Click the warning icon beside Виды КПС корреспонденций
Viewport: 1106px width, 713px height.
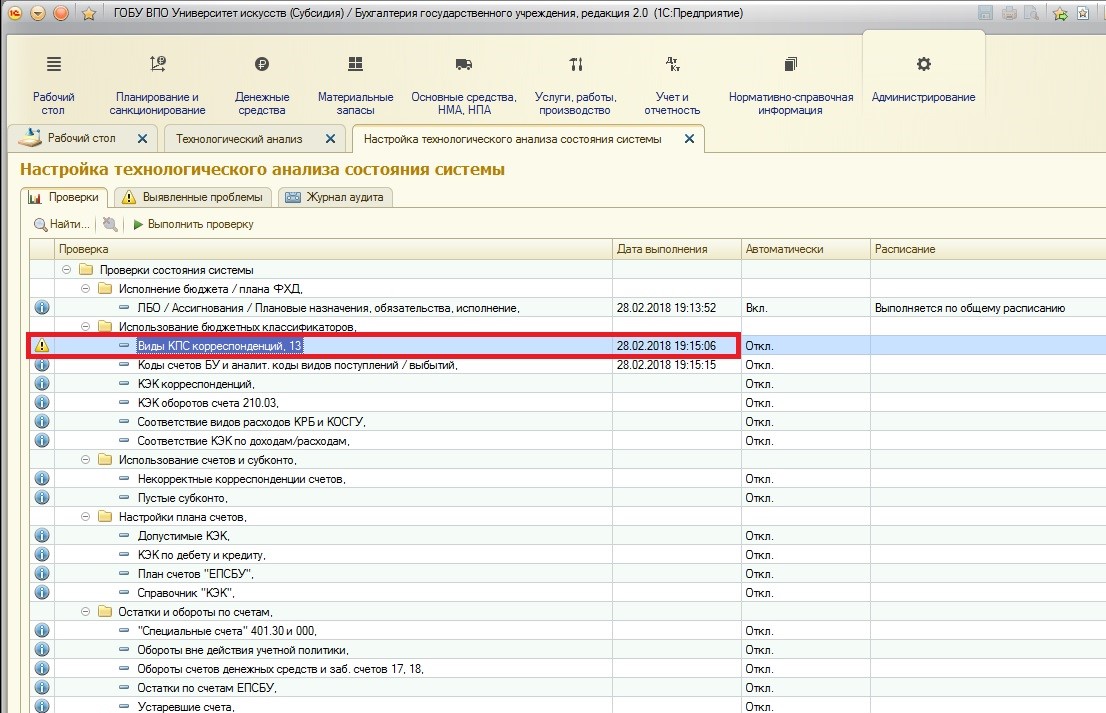[41, 345]
